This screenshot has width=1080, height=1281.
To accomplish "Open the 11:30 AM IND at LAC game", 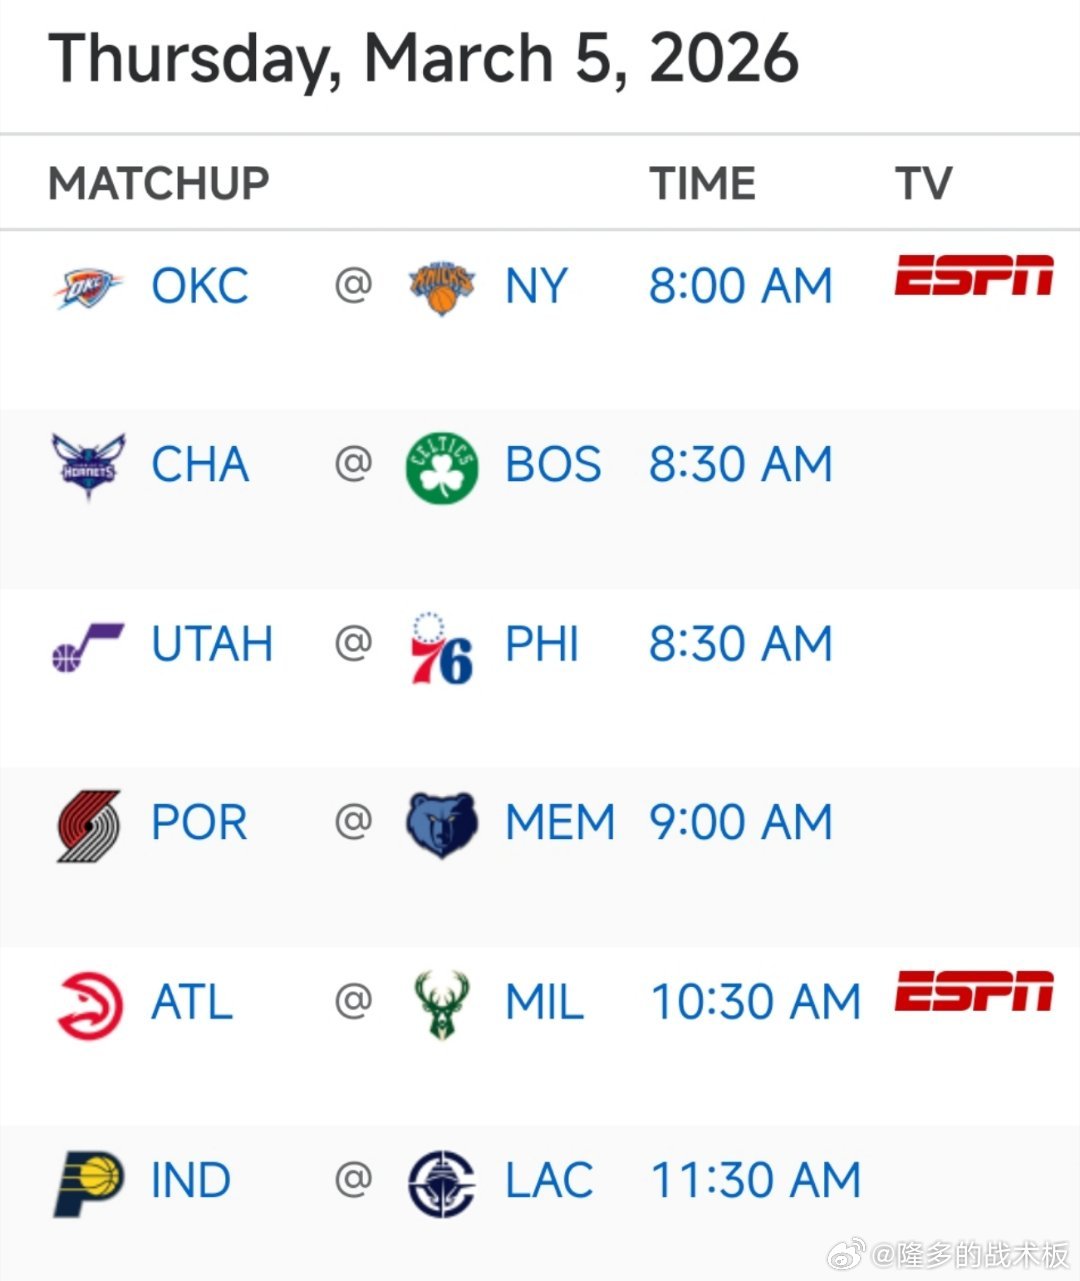I will point(756,1181).
